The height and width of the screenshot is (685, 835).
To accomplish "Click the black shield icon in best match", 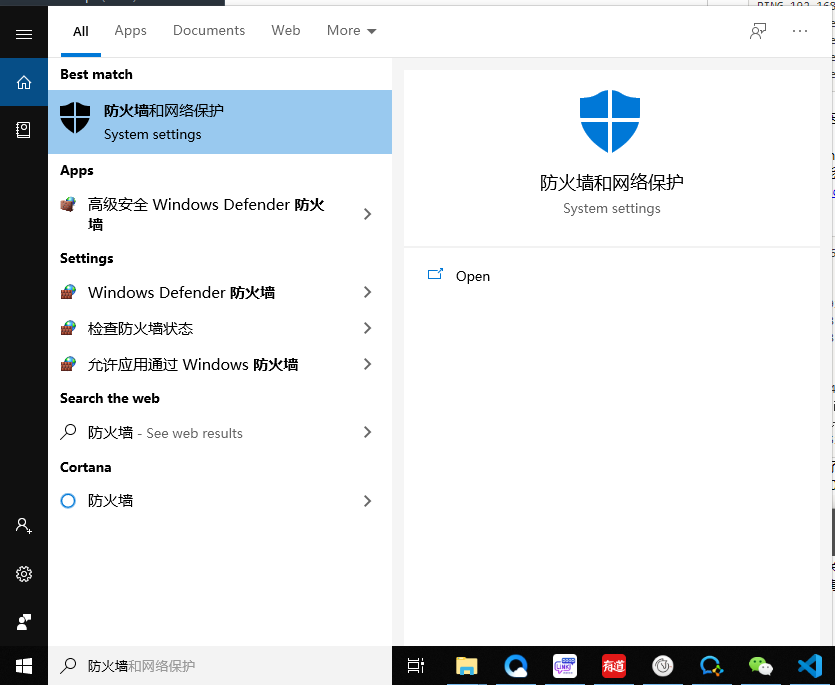I will [75, 118].
